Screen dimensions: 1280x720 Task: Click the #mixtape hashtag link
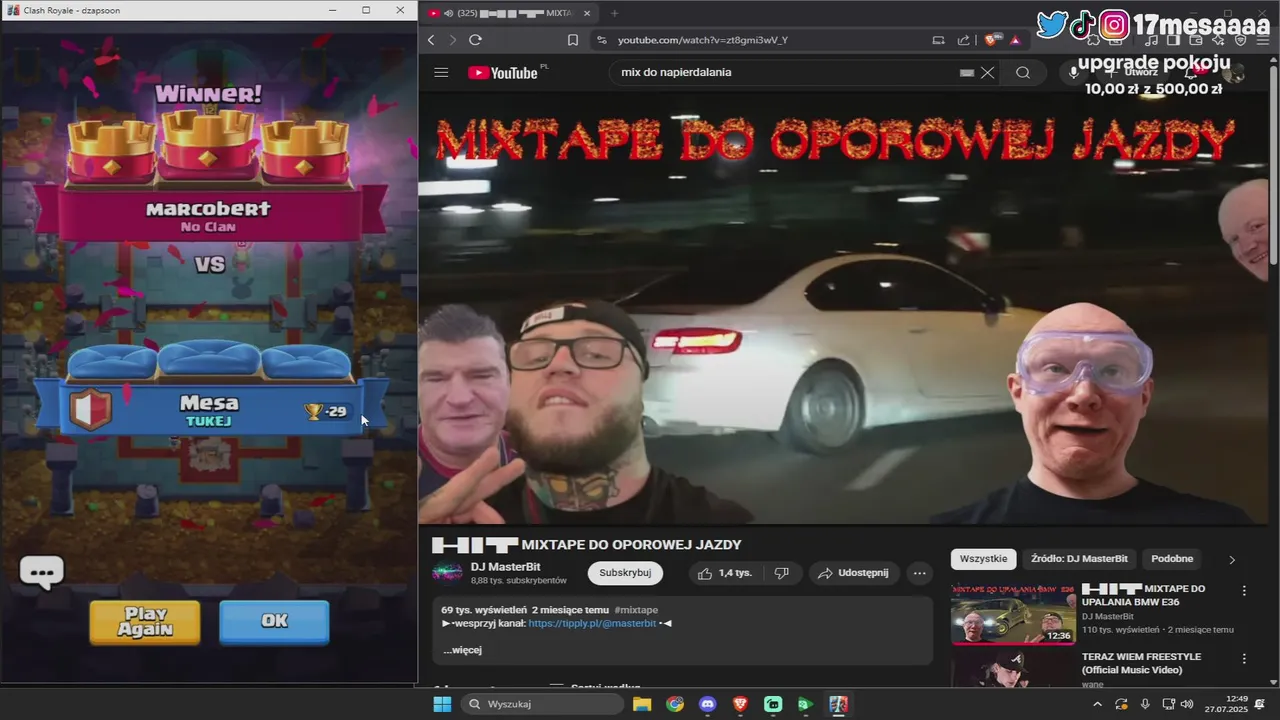pos(636,610)
